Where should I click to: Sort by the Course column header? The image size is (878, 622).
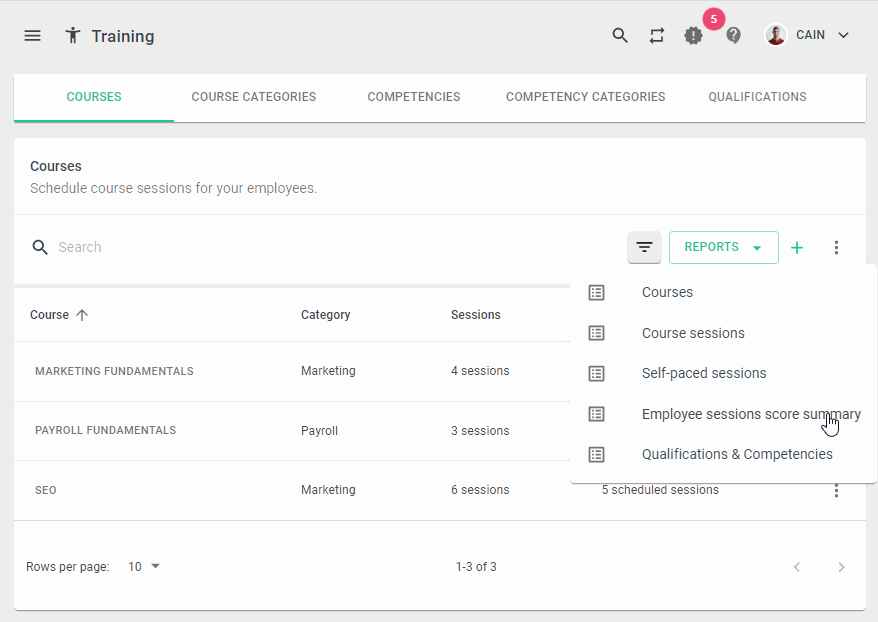coord(49,315)
